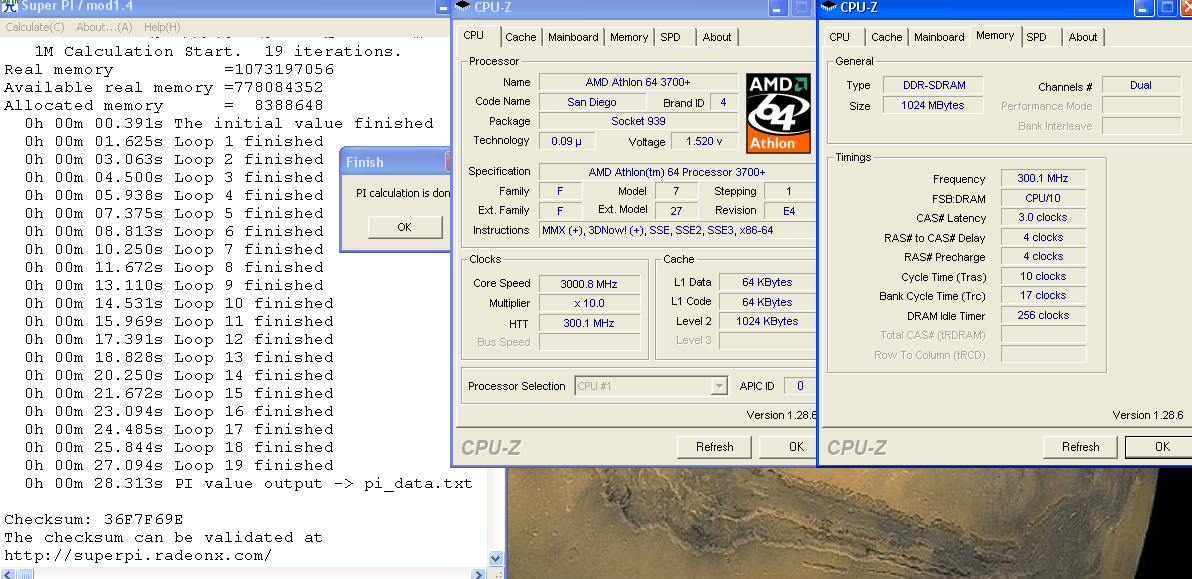Image resolution: width=1192 pixels, height=579 pixels.
Task: Open the Calculate(C) menu in Super PI
Action: [x=35, y=27]
